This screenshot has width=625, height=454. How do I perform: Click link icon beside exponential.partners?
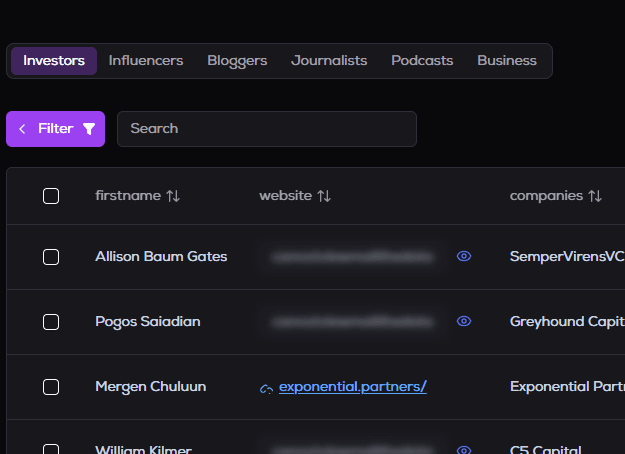[266, 388]
